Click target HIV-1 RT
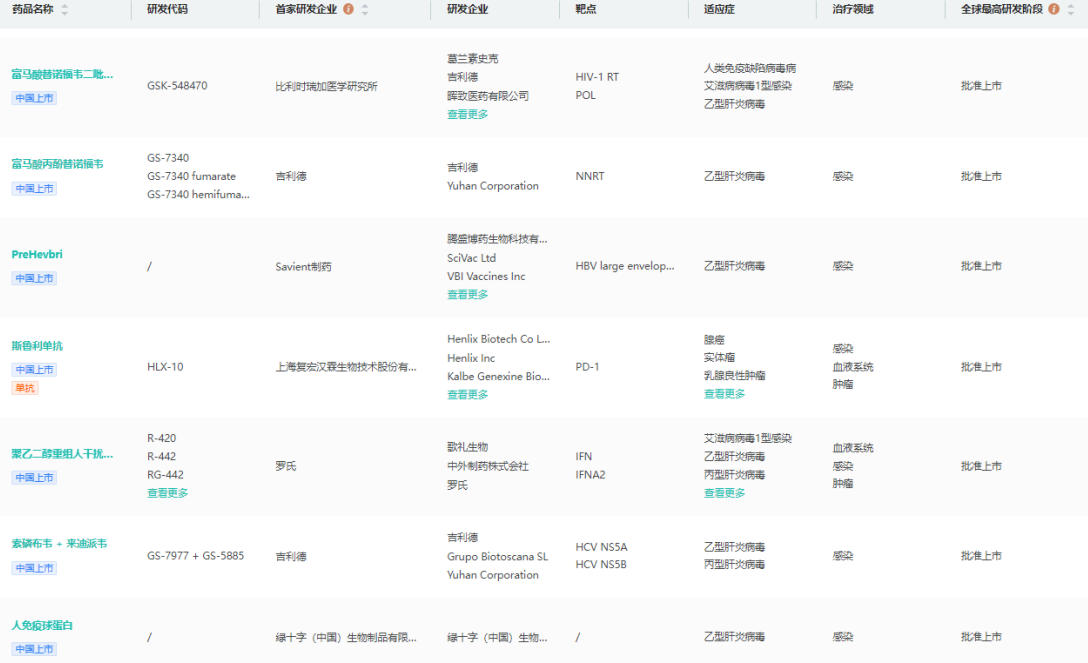The image size is (1088, 663). [597, 77]
